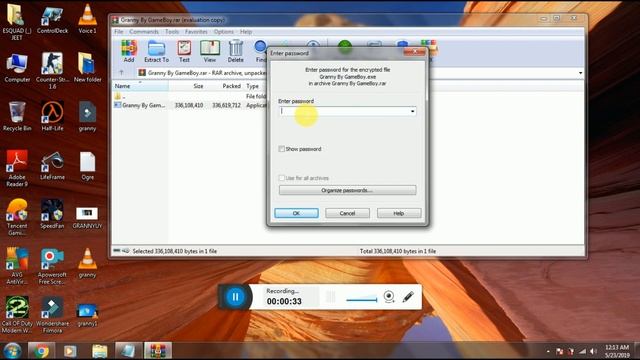Go up one folder level in WinRAR
640x360 pixels.
pos(121,73)
